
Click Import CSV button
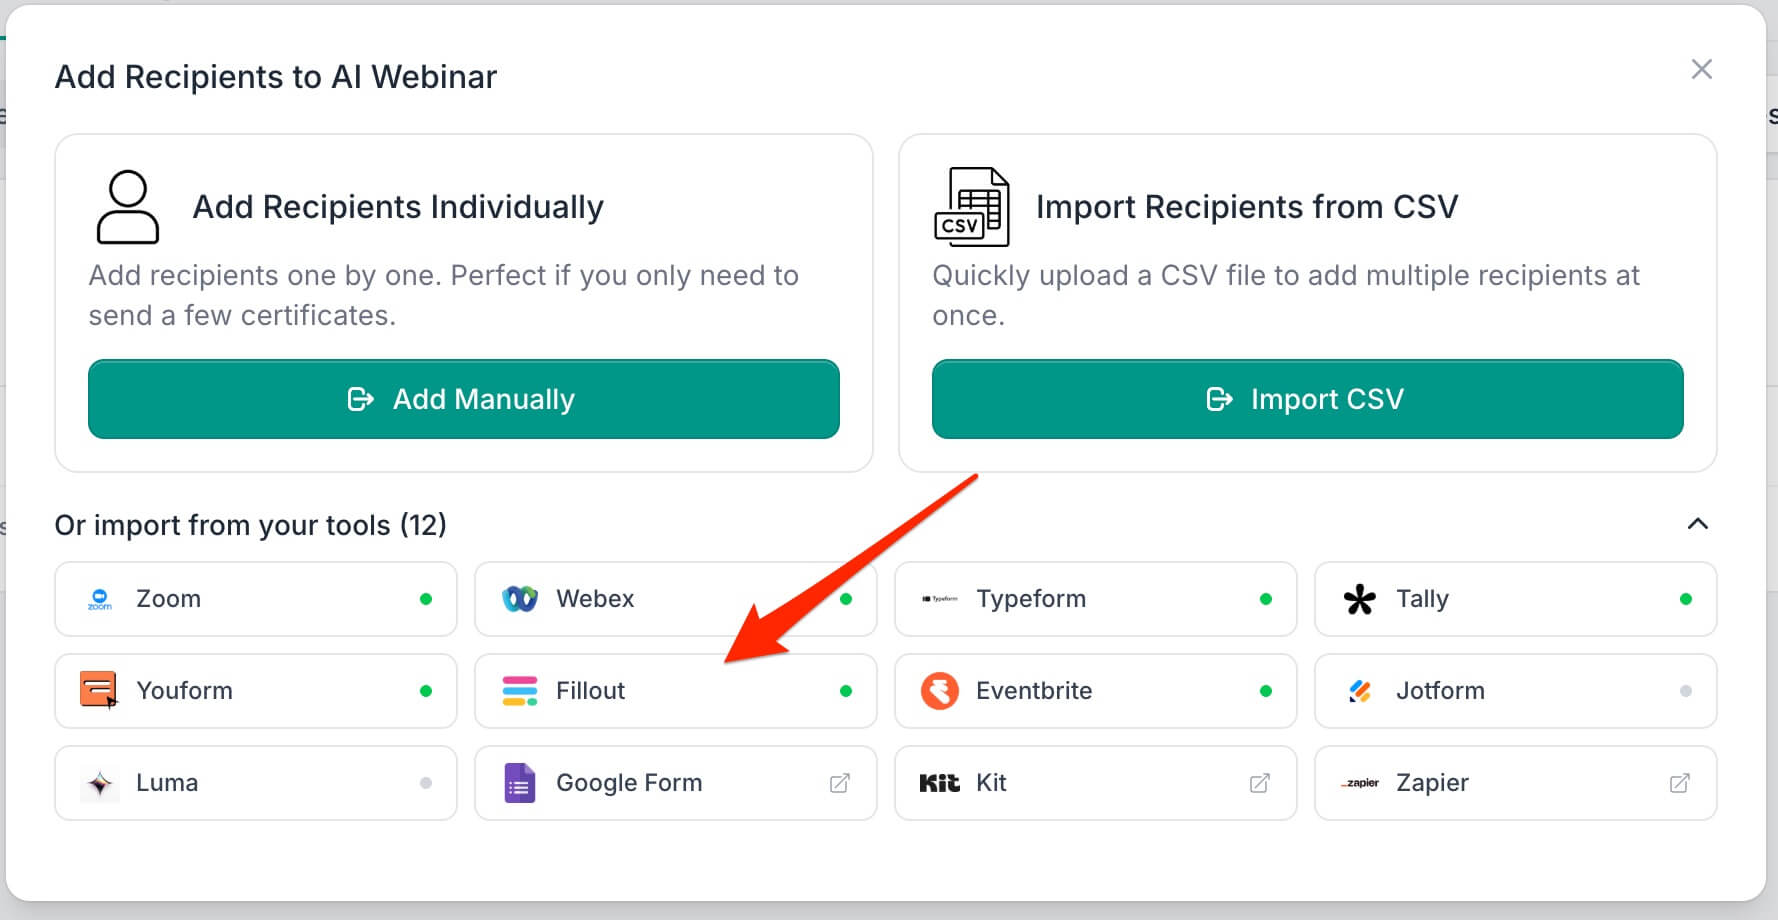(x=1308, y=399)
